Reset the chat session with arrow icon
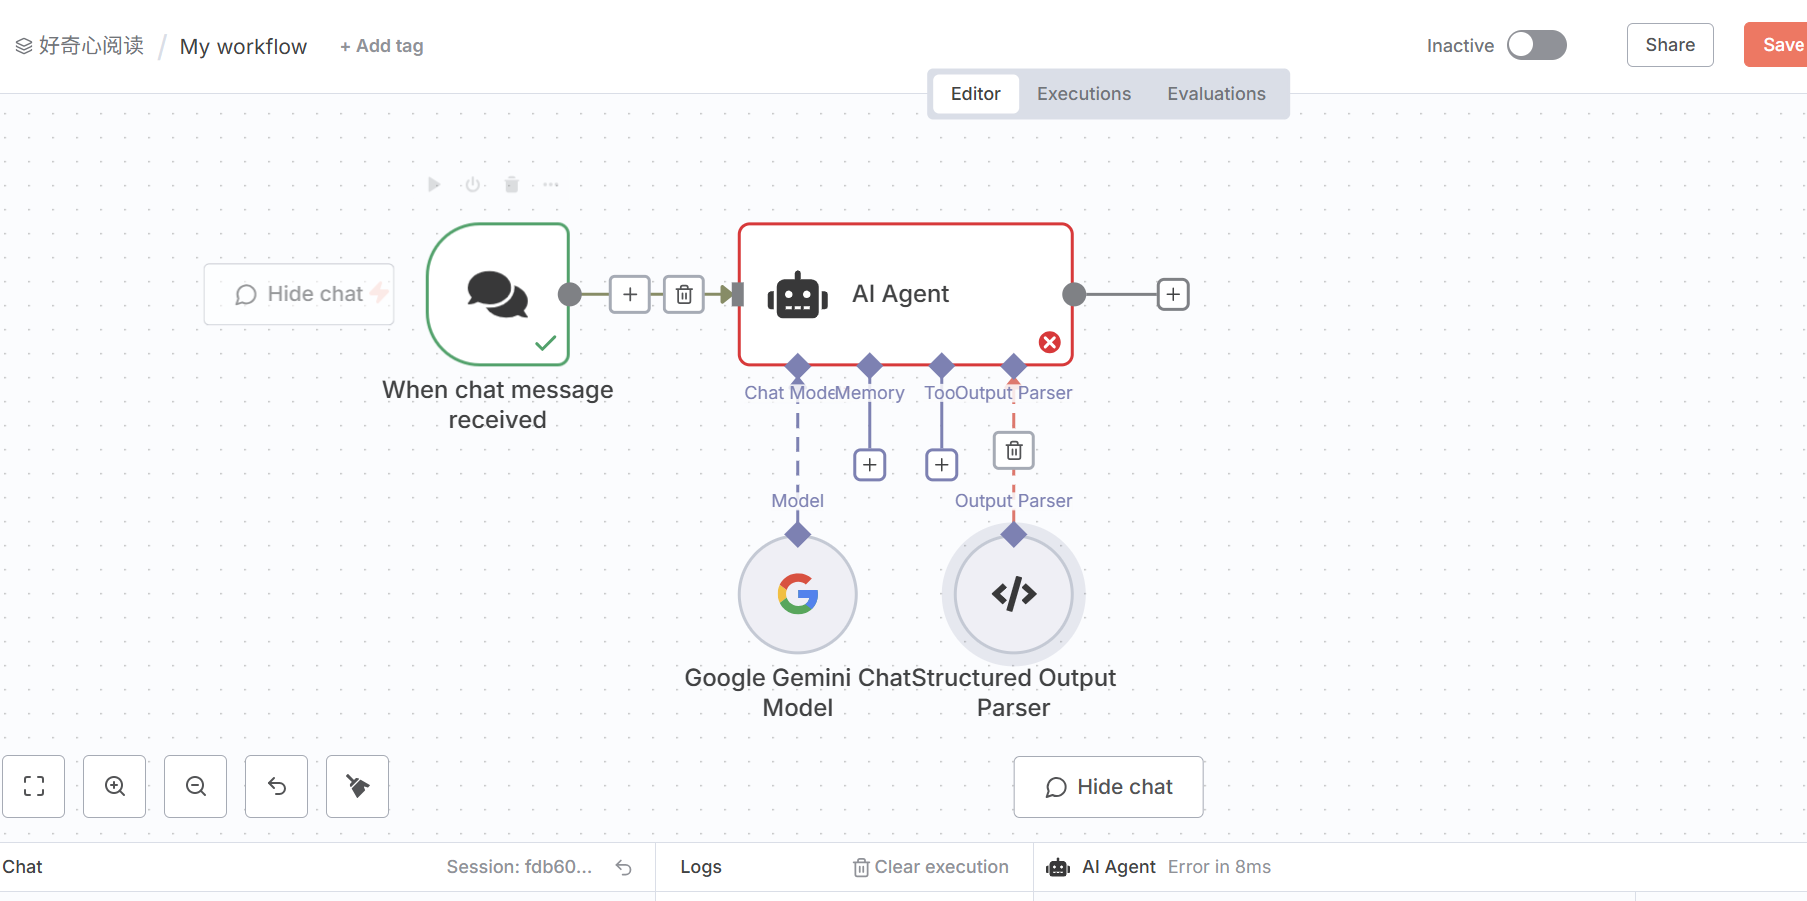1807x901 pixels. pyautogui.click(x=624, y=867)
